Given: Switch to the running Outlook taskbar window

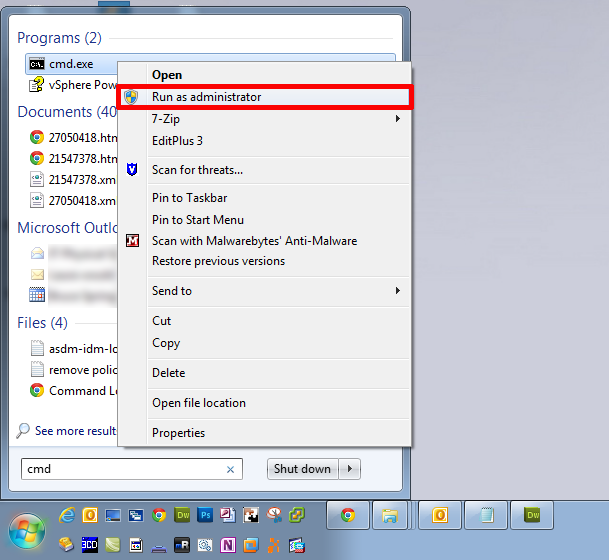Looking at the screenshot, I should click(x=440, y=515).
